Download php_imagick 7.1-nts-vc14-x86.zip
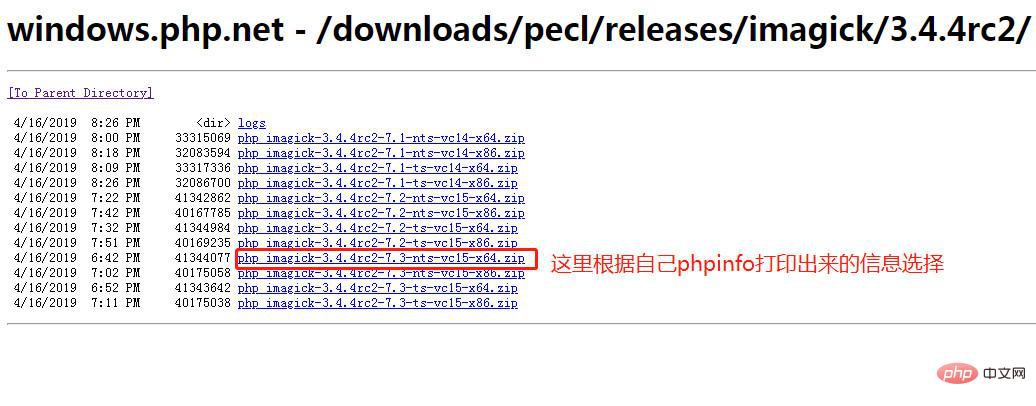The image size is (1036, 406). click(381, 153)
